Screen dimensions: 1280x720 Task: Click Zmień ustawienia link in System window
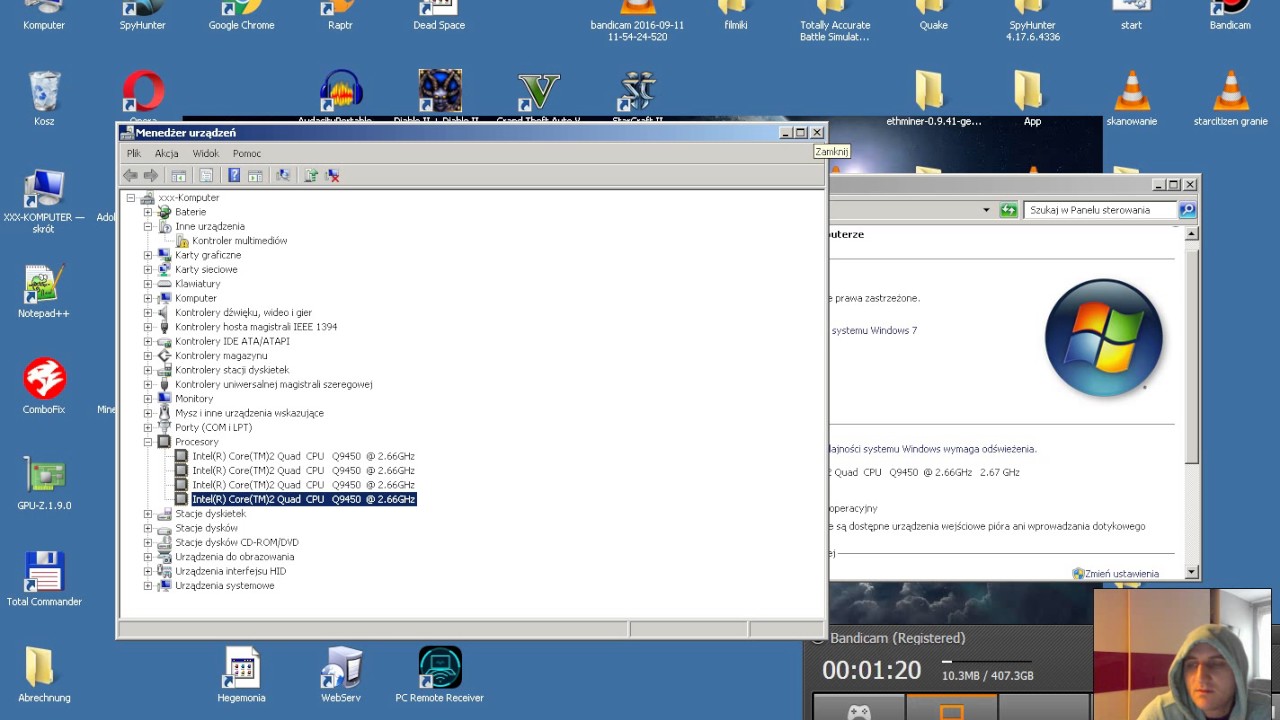tap(1122, 574)
